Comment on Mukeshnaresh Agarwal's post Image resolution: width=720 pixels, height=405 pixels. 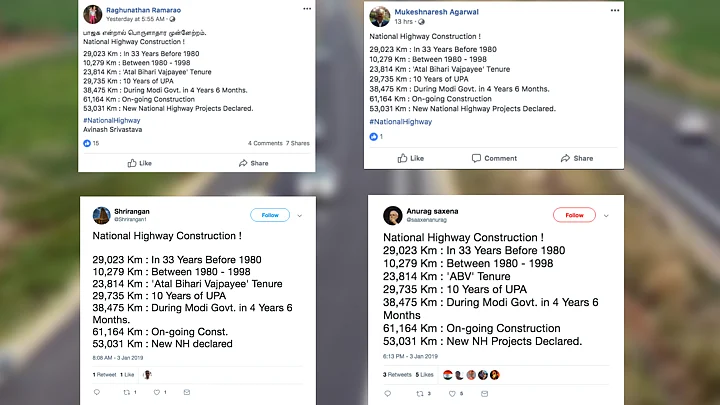[494, 158]
